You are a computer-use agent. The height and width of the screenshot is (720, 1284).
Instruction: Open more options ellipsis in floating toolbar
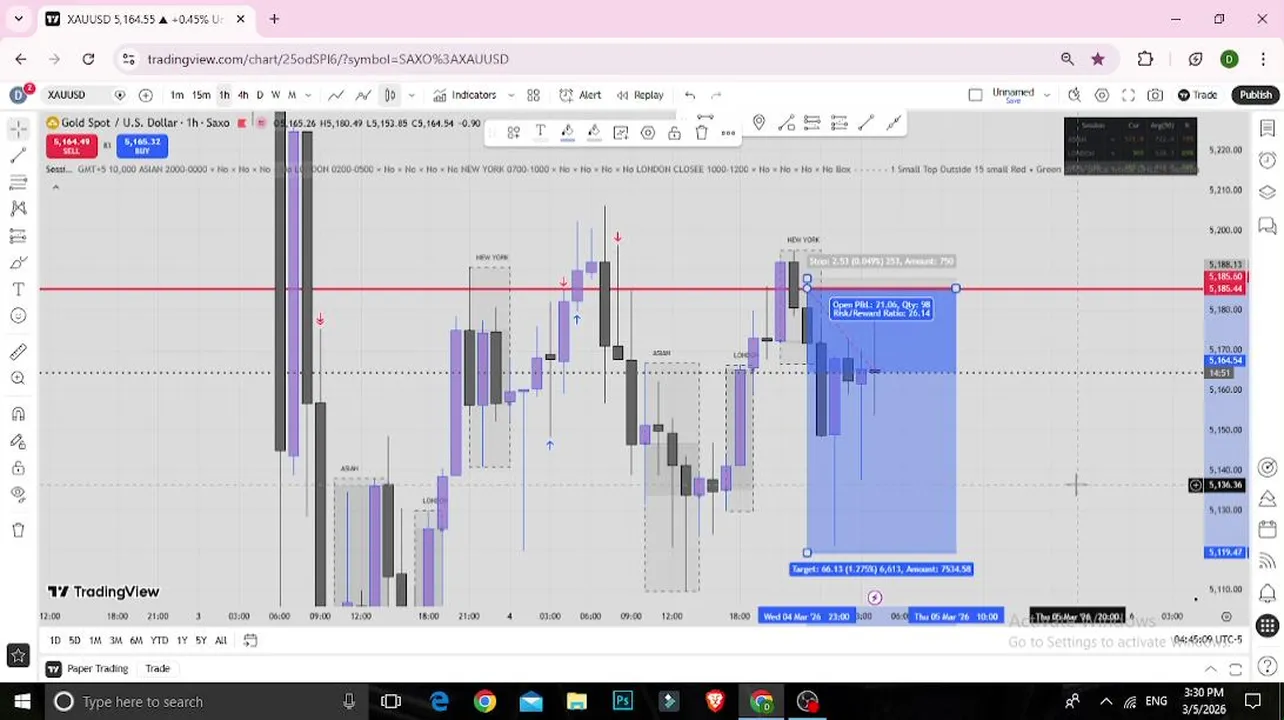tap(728, 132)
